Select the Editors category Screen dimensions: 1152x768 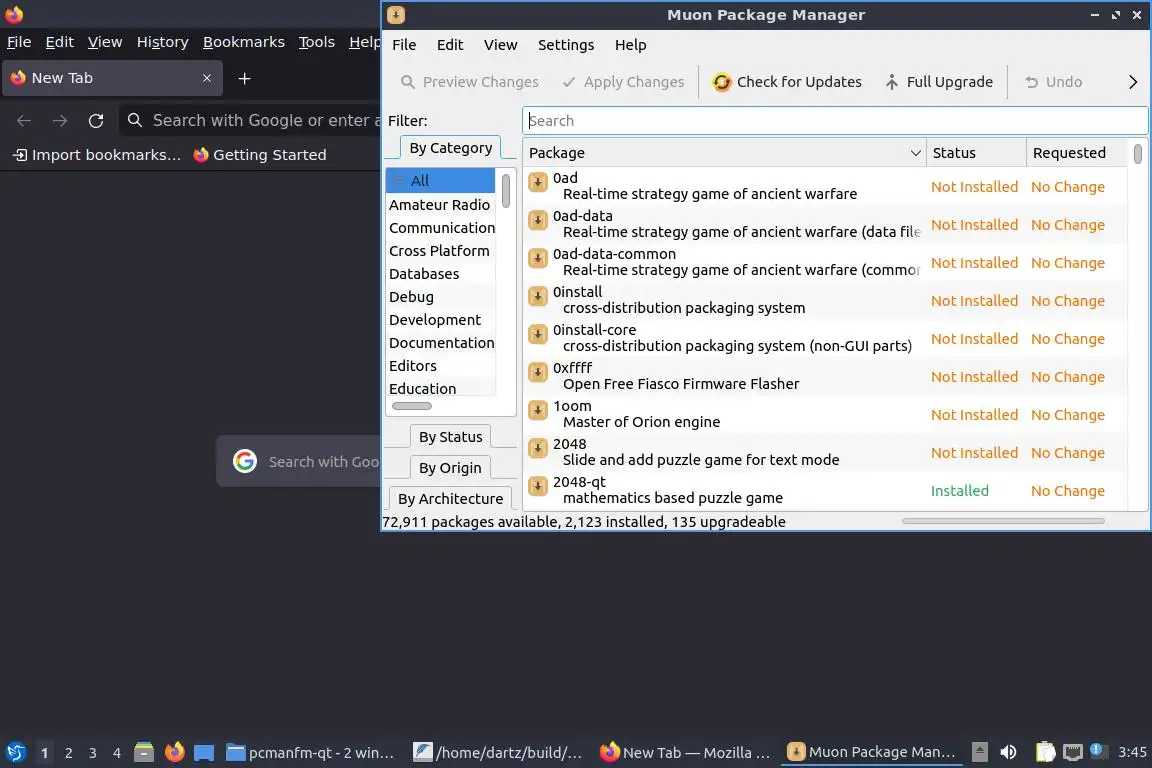click(440, 365)
